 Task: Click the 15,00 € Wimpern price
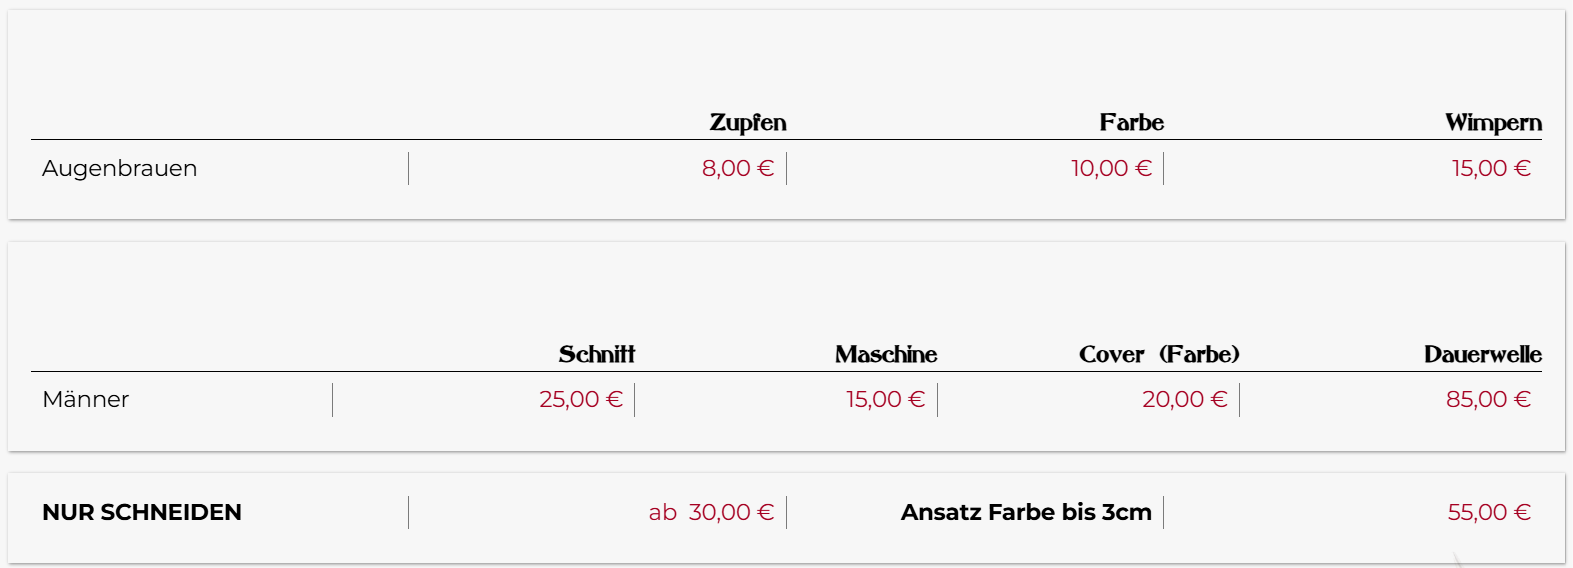coord(1491,168)
